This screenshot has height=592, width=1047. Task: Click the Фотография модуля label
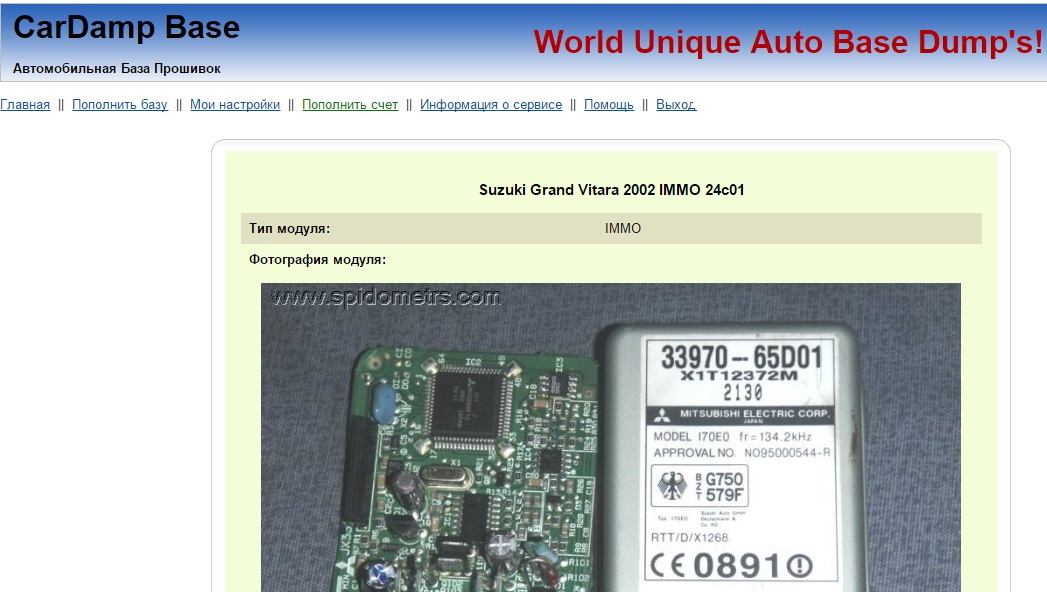[x=317, y=260]
